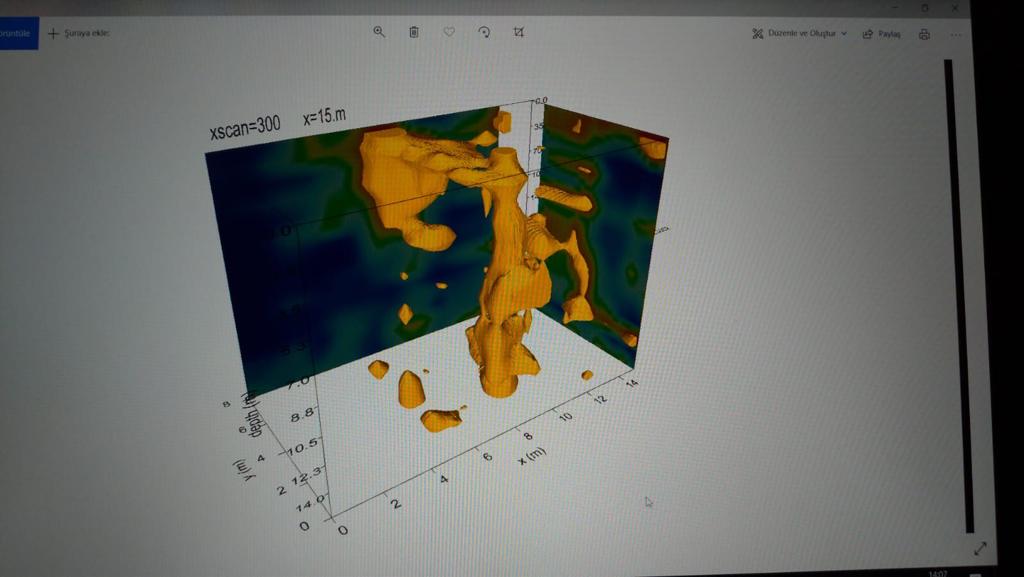Image resolution: width=1024 pixels, height=577 pixels.
Task: Select the crop tool icon
Action: click(518, 32)
